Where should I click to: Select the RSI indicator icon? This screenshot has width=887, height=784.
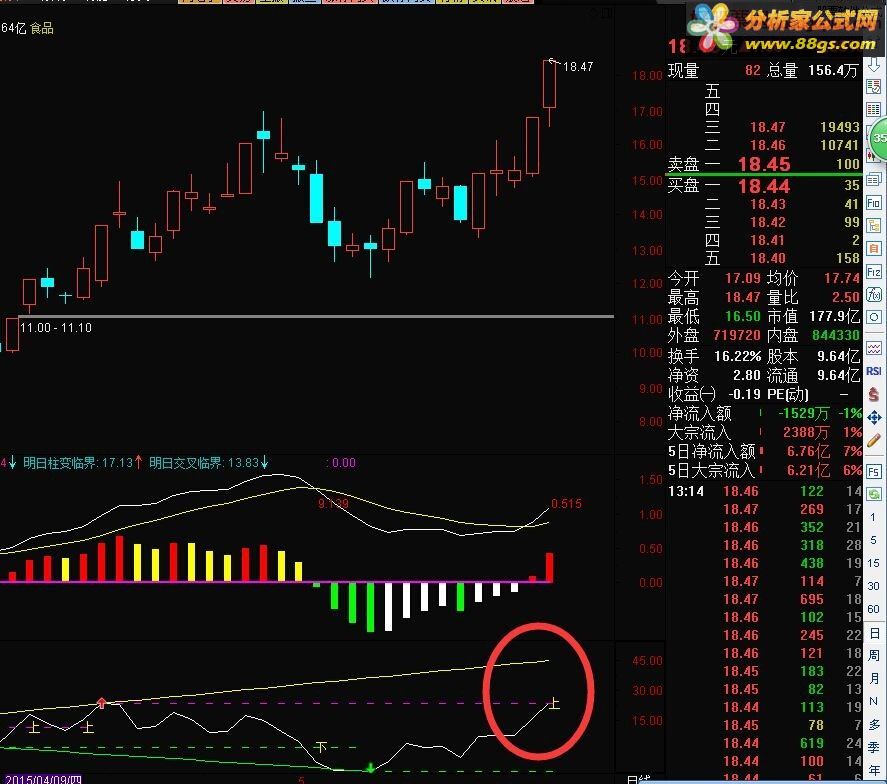coord(874,371)
